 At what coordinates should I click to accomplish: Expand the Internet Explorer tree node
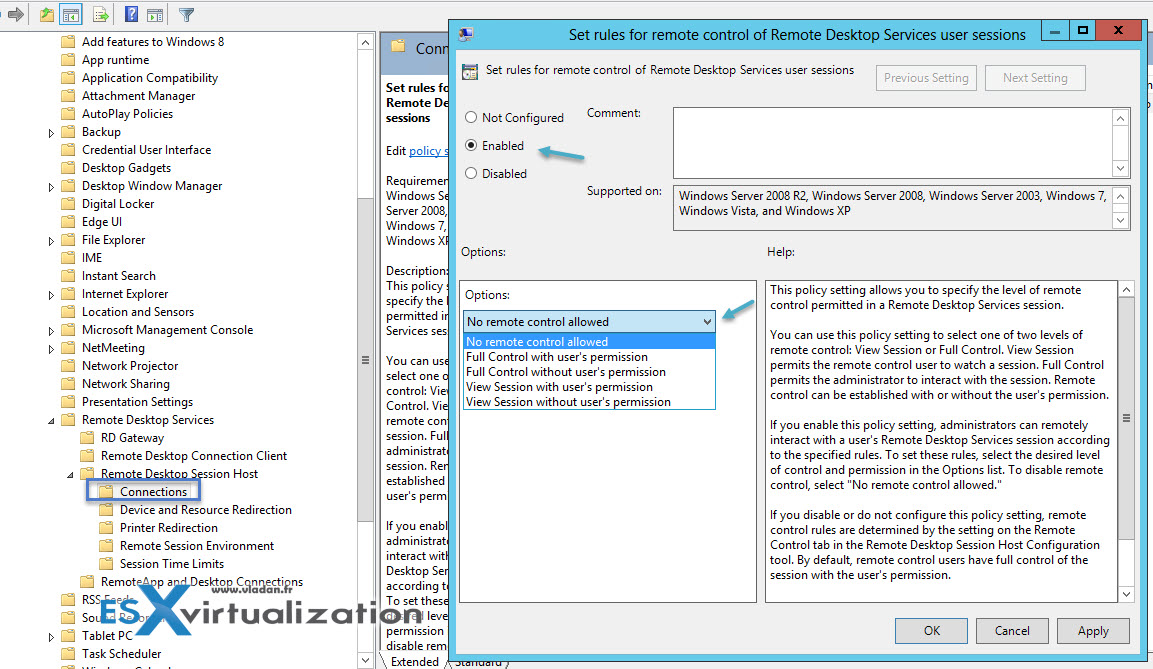[51, 295]
